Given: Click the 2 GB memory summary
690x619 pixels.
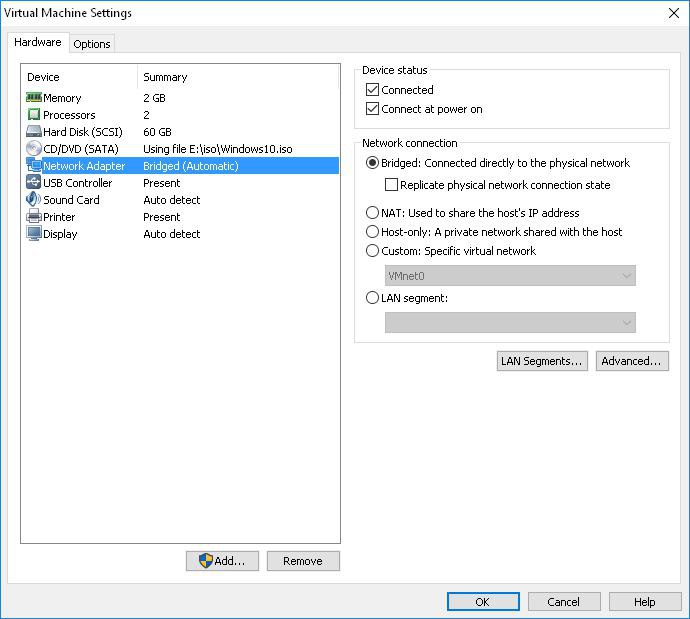Looking at the screenshot, I should 154,98.
